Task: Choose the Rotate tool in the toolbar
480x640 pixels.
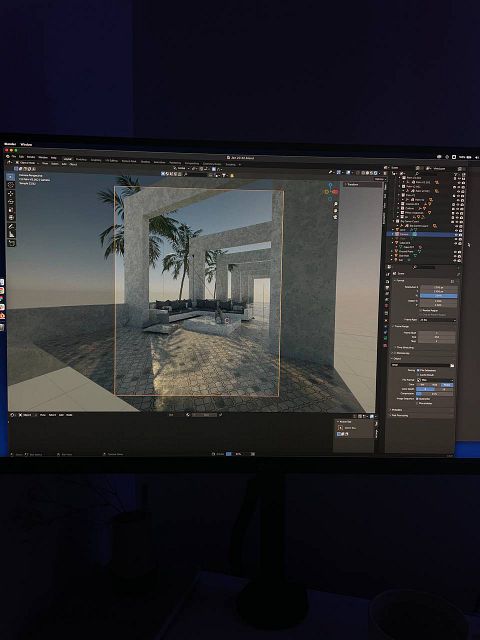Action: [11, 202]
